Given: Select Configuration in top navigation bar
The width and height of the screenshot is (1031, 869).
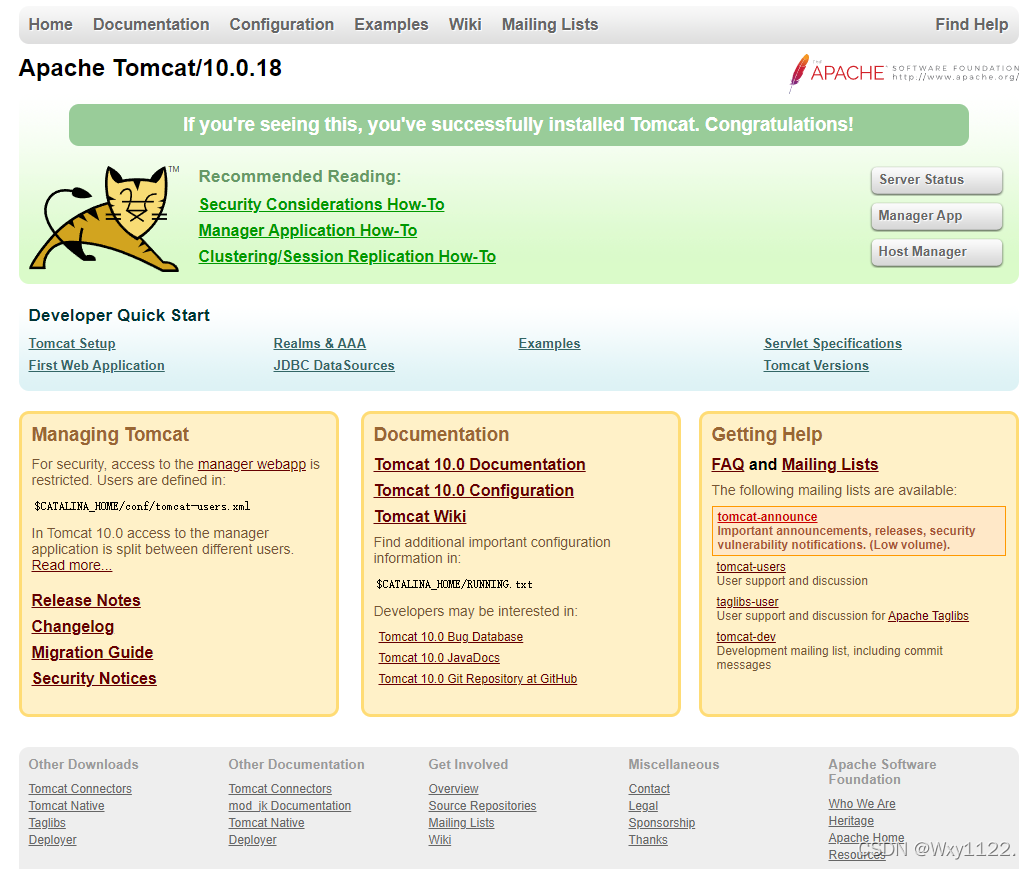Looking at the screenshot, I should (281, 24).
